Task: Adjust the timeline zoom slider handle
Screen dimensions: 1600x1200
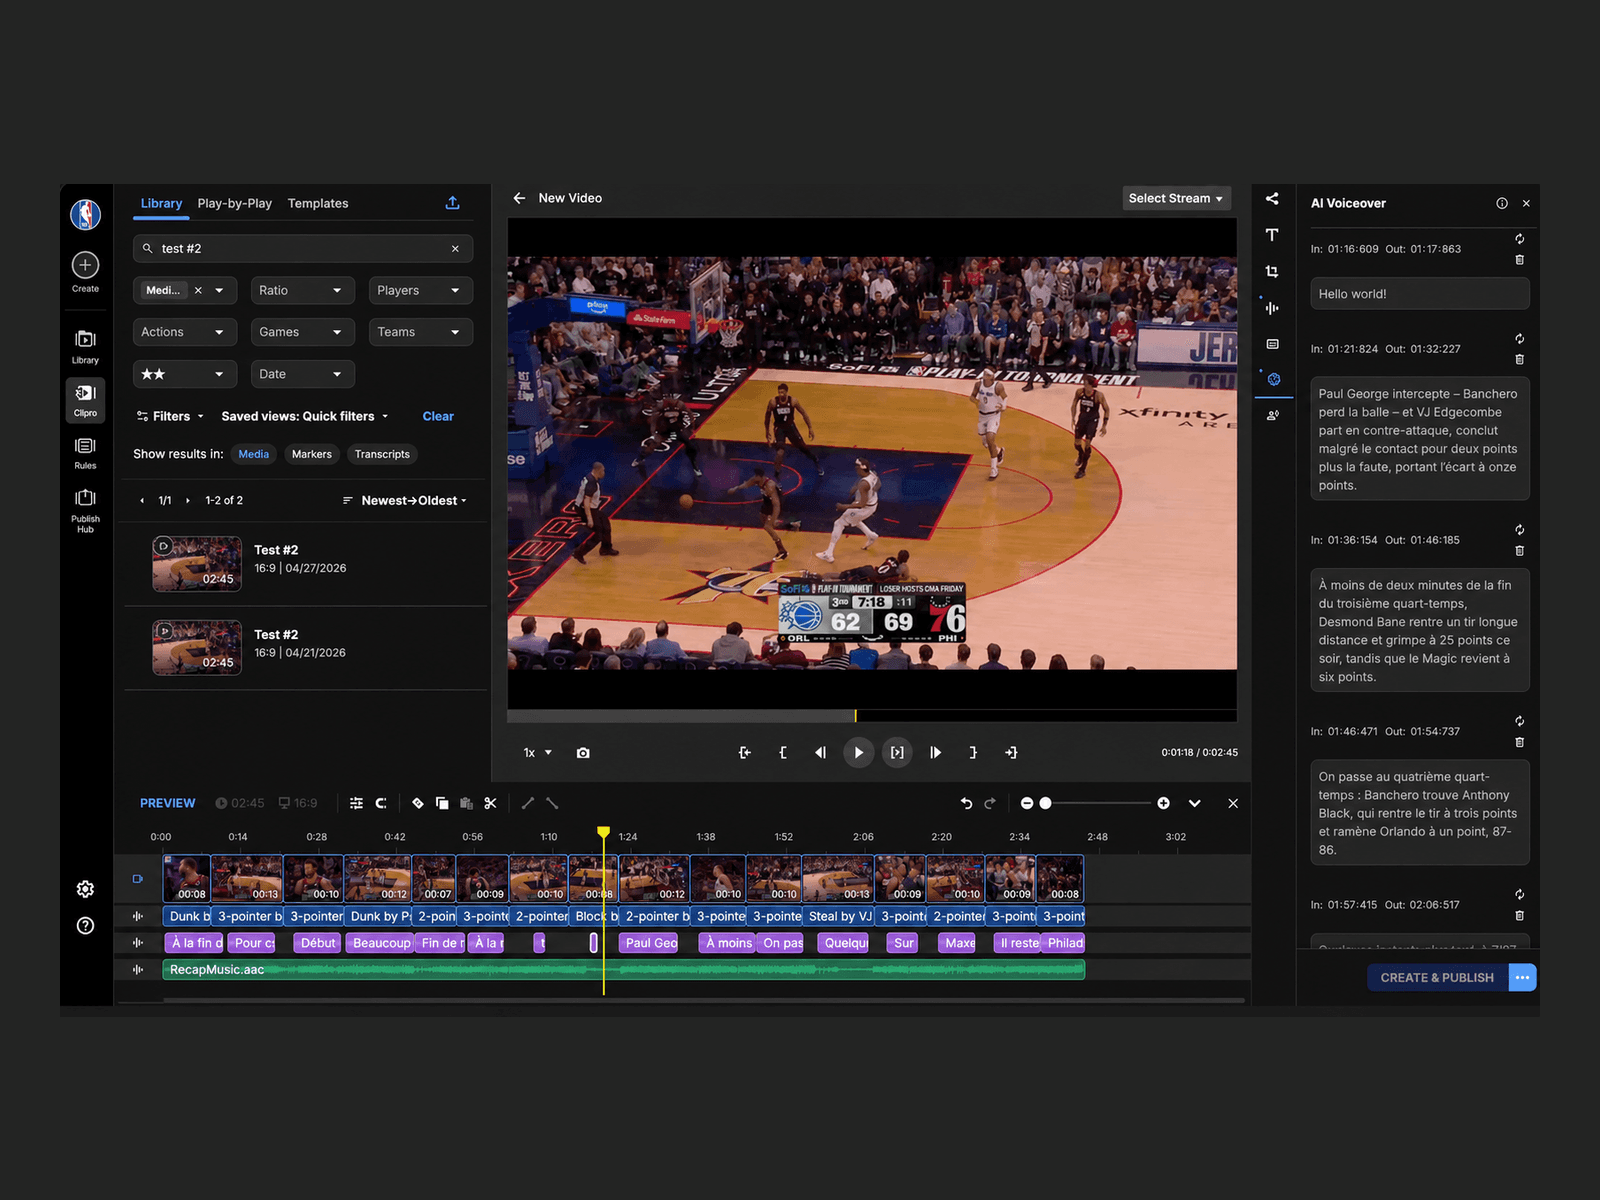Action: 1045,803
